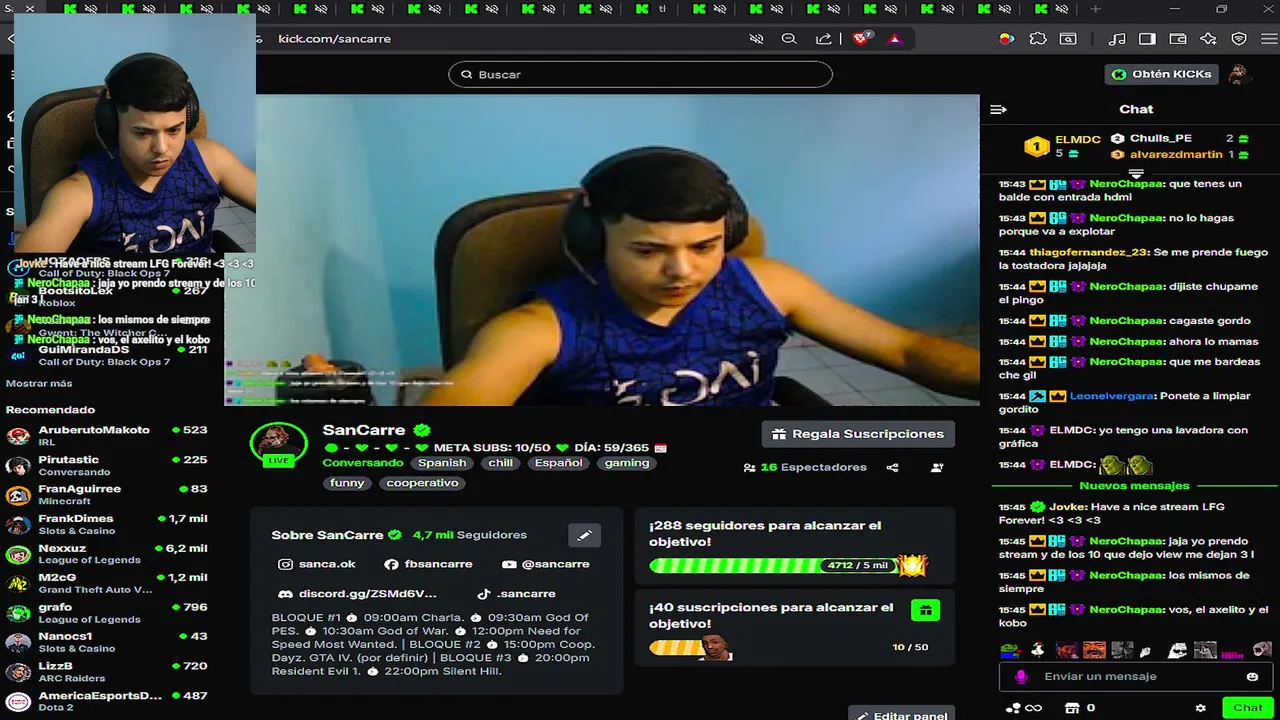Open AruberutoMakoto recommended channel

(106, 435)
